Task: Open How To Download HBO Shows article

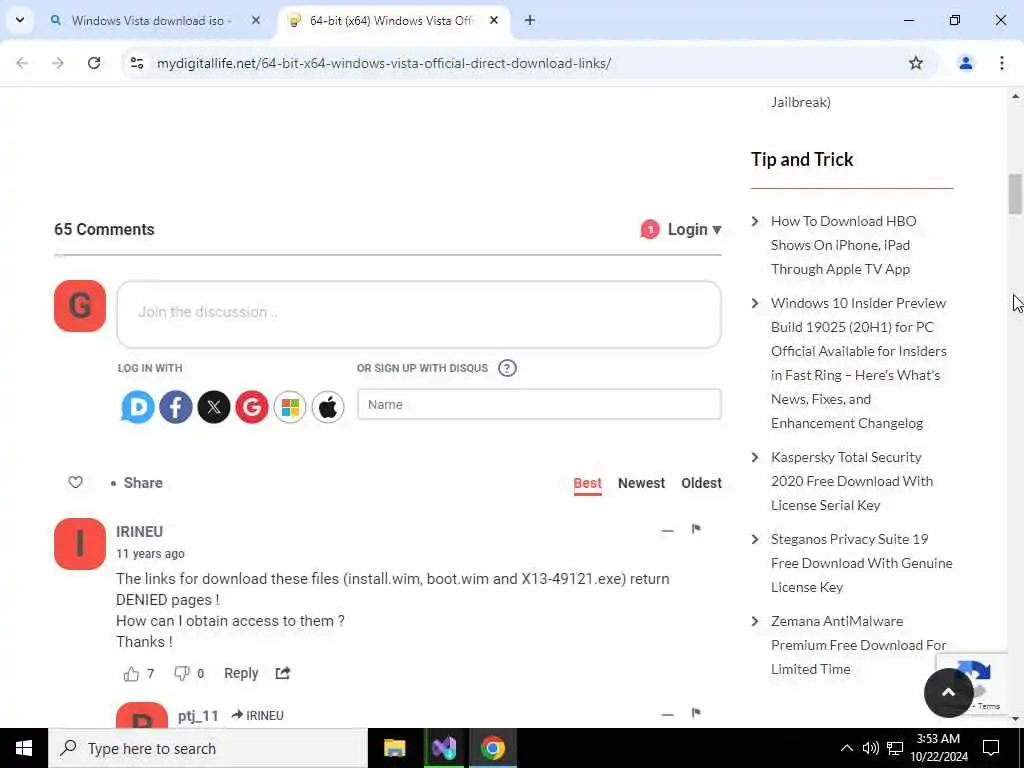Action: tap(844, 245)
